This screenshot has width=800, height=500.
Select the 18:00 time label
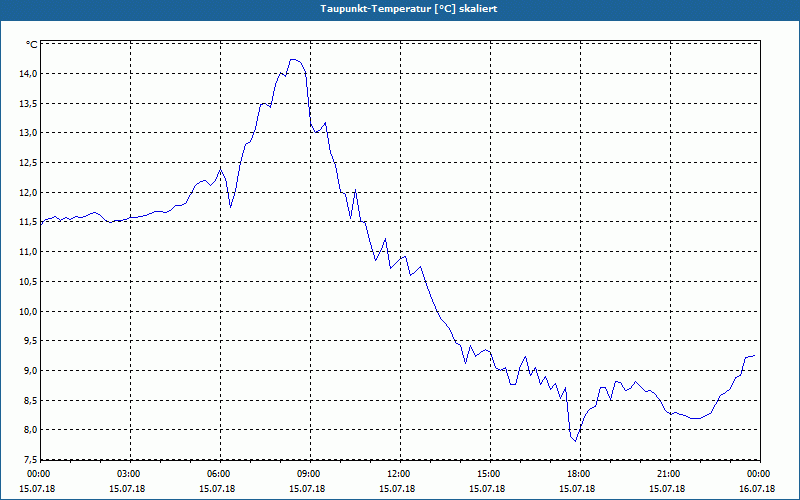(581, 474)
